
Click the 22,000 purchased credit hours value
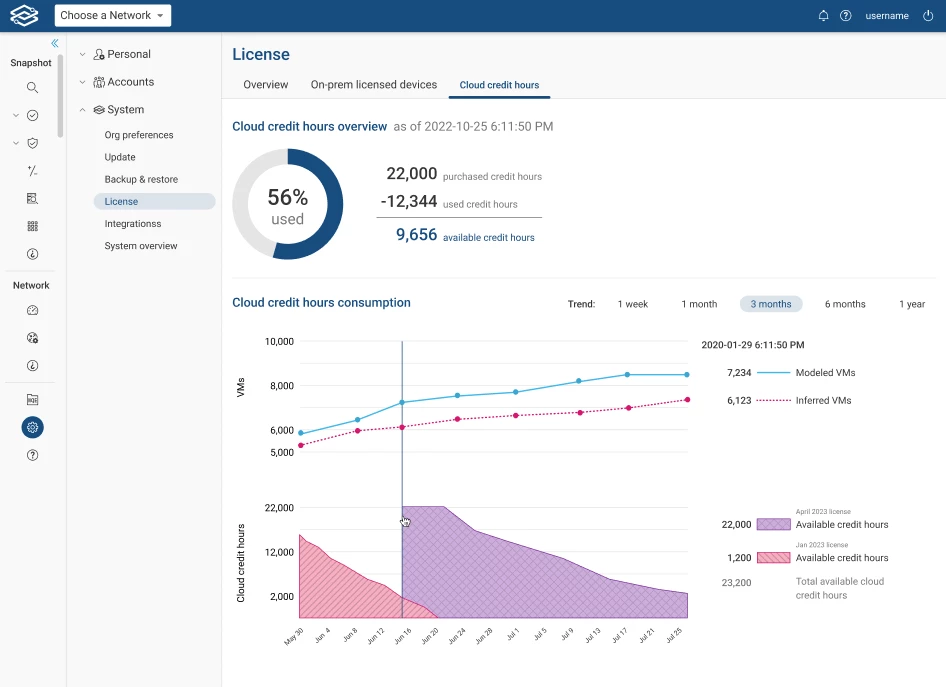[411, 174]
